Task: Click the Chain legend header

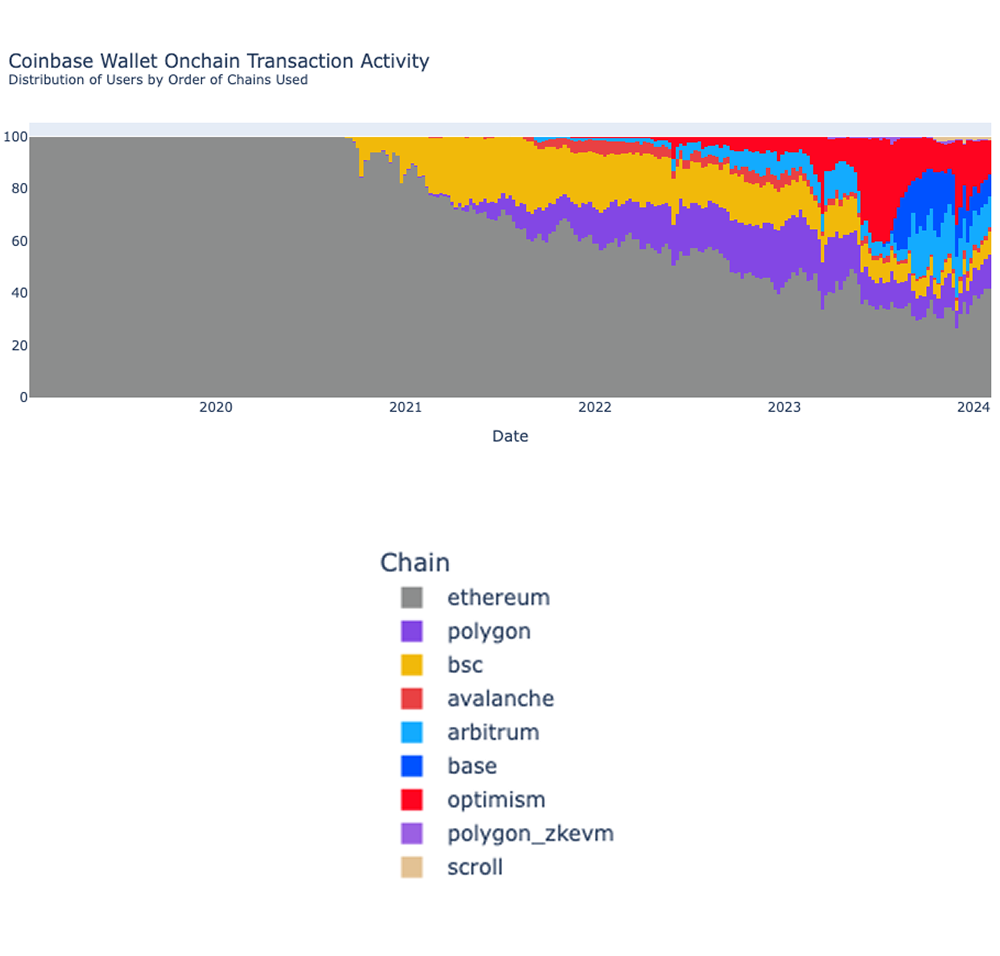Action: pos(415,562)
